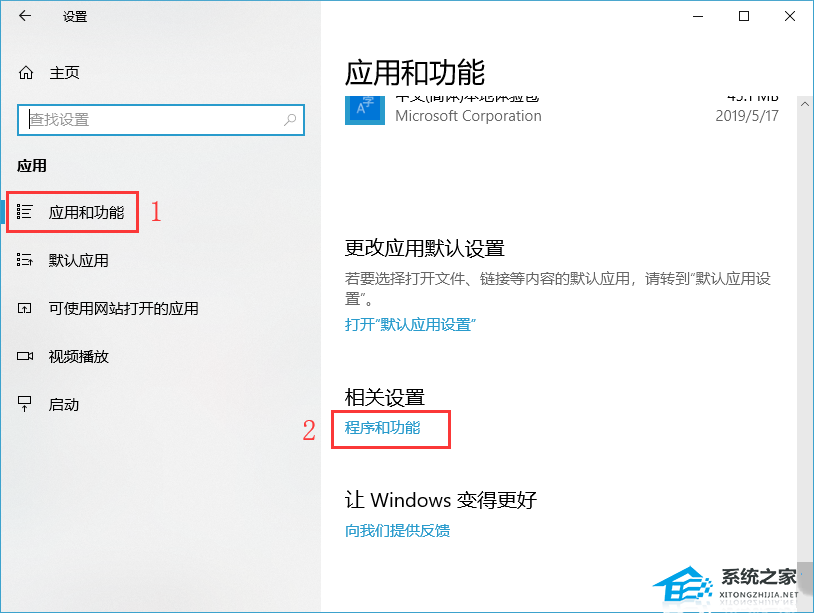Click the back arrow icon

point(25,16)
